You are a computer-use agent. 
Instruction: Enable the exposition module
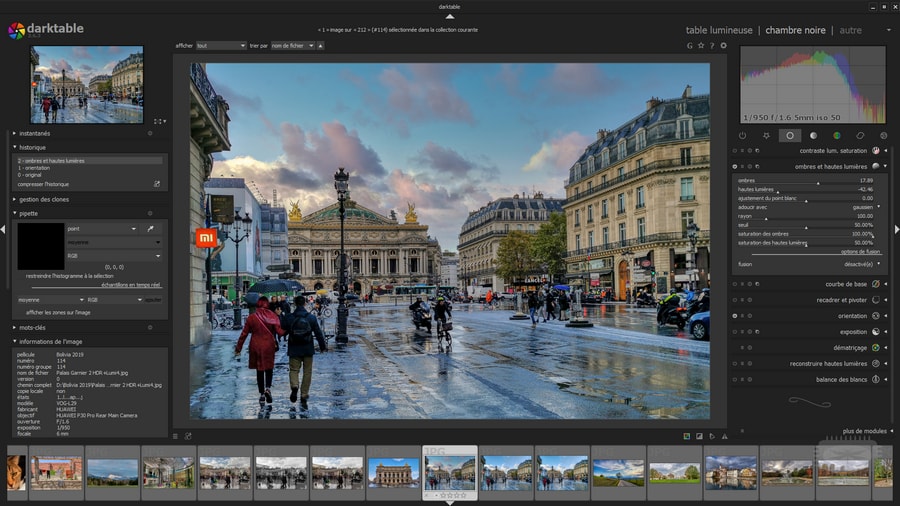tap(735, 332)
